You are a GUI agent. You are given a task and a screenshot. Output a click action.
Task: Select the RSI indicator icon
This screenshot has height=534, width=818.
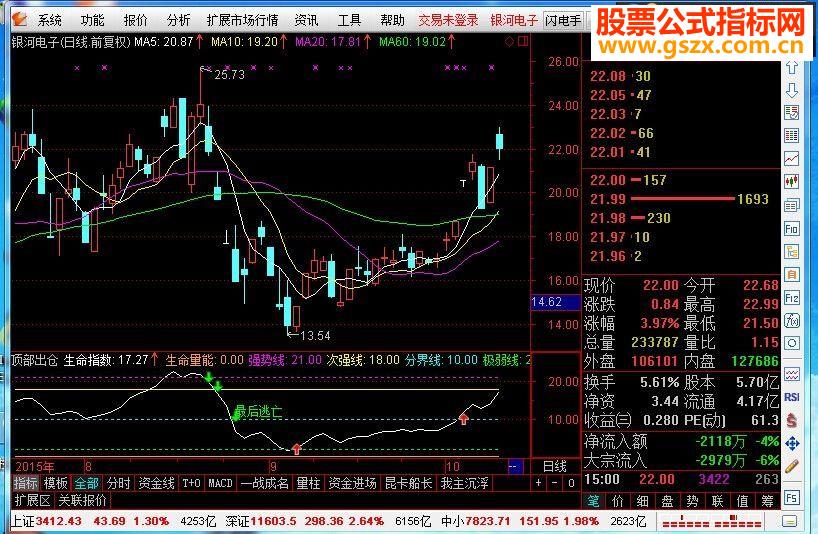point(792,397)
